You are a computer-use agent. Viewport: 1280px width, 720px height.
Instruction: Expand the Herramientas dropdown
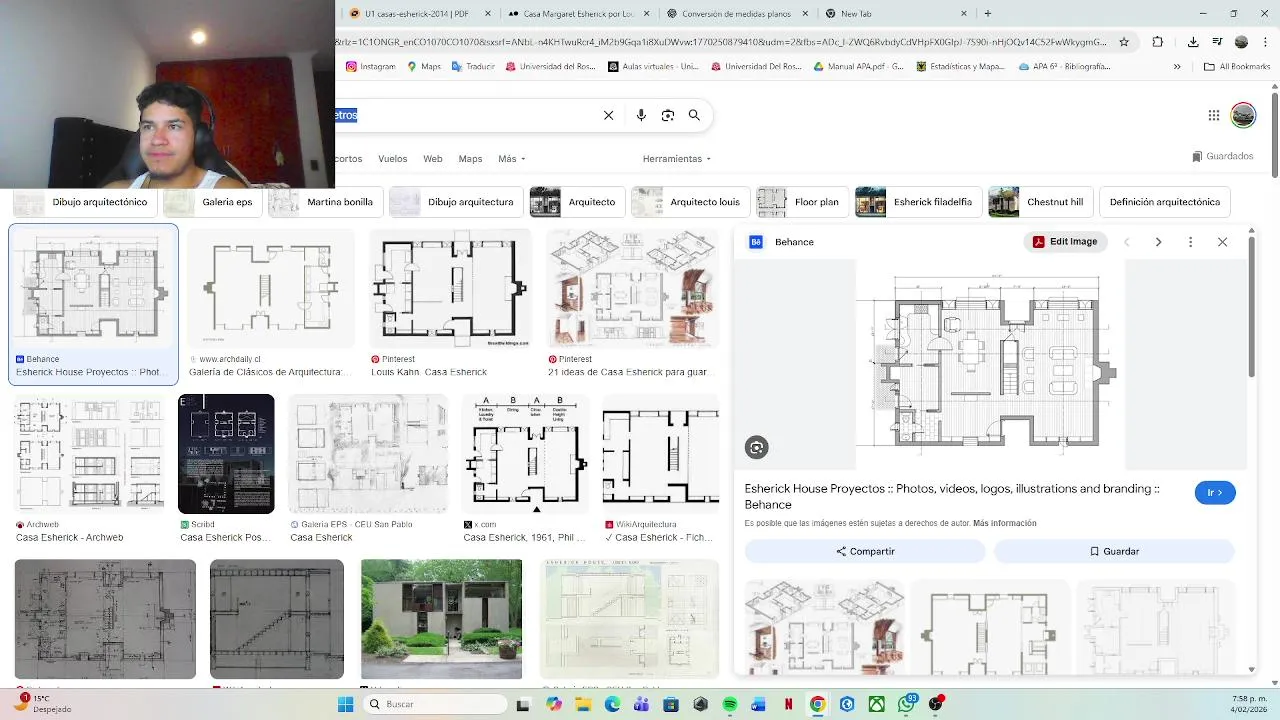pyautogui.click(x=677, y=159)
